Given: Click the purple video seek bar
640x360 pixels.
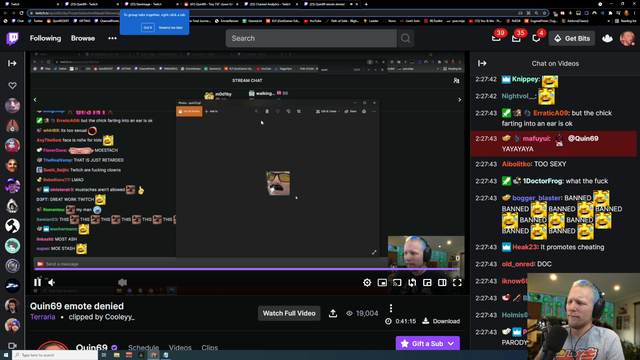Looking at the screenshot, I should pyautogui.click(x=247, y=269).
